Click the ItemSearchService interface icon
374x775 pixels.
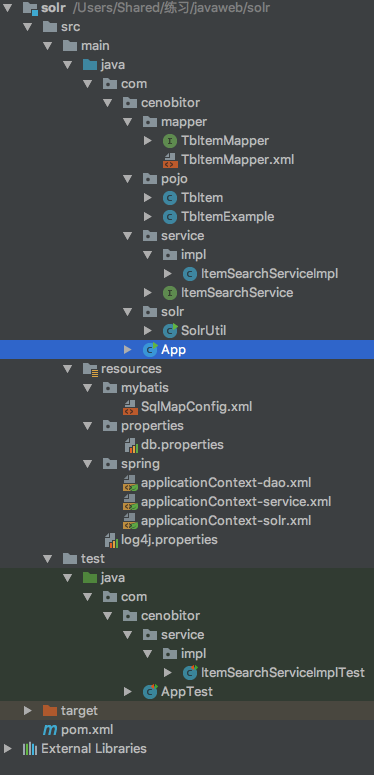point(169,293)
